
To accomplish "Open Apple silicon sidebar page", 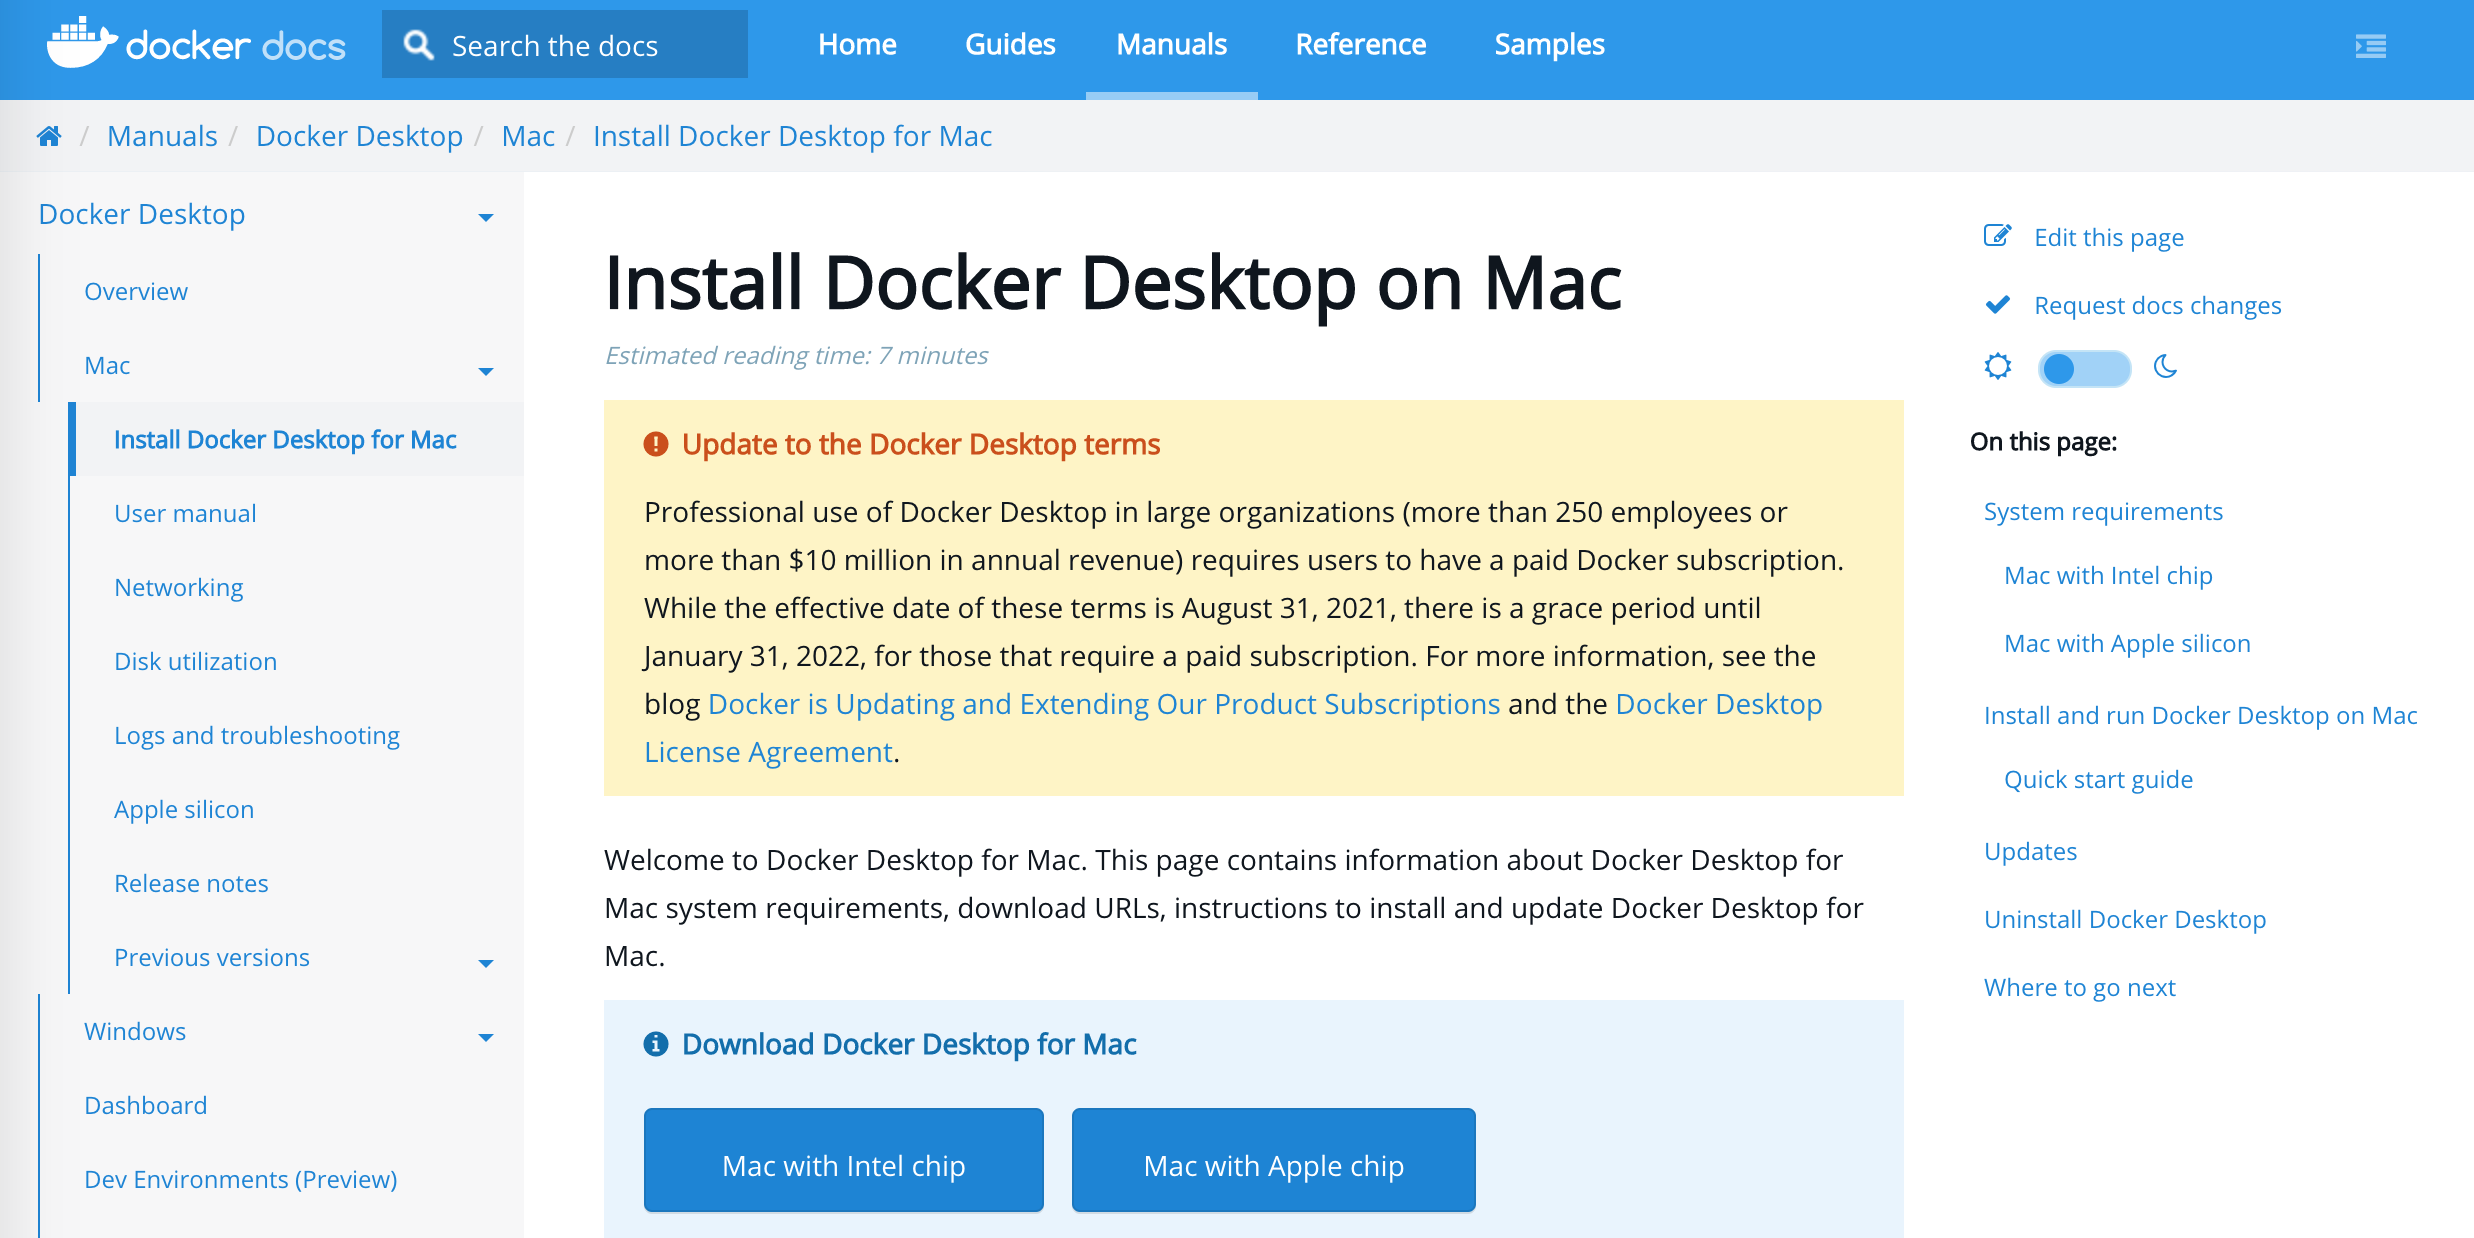I will (184, 810).
